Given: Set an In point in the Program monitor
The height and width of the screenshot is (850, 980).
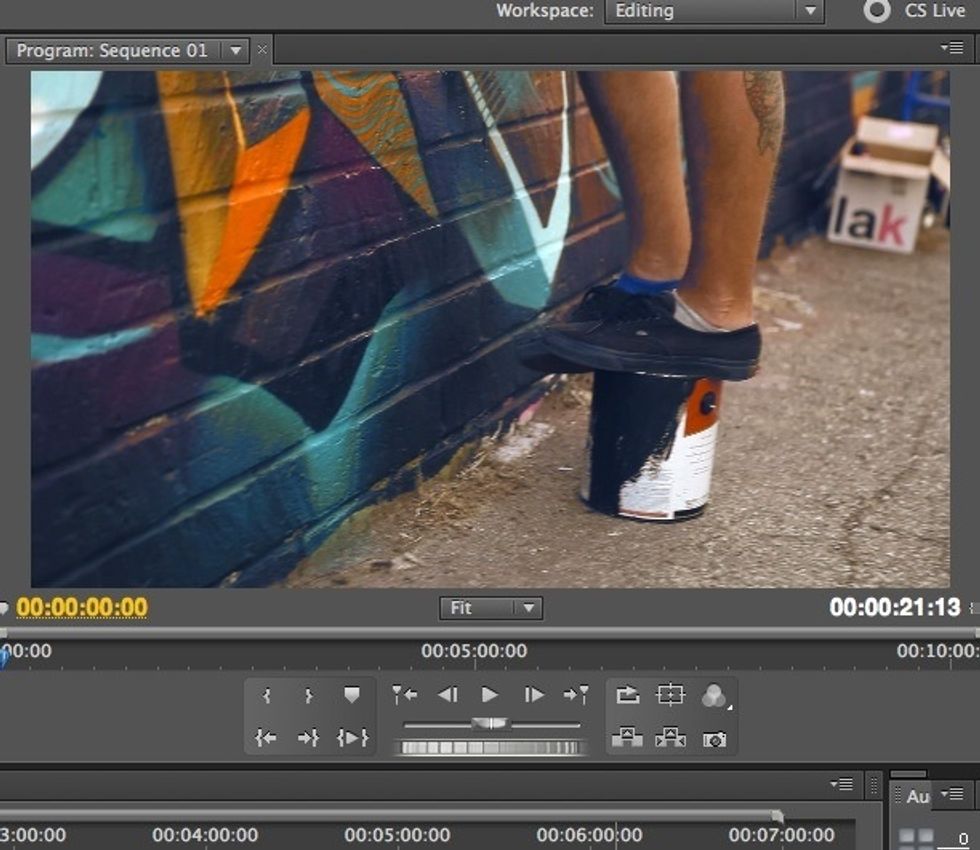Looking at the screenshot, I should tap(266, 693).
